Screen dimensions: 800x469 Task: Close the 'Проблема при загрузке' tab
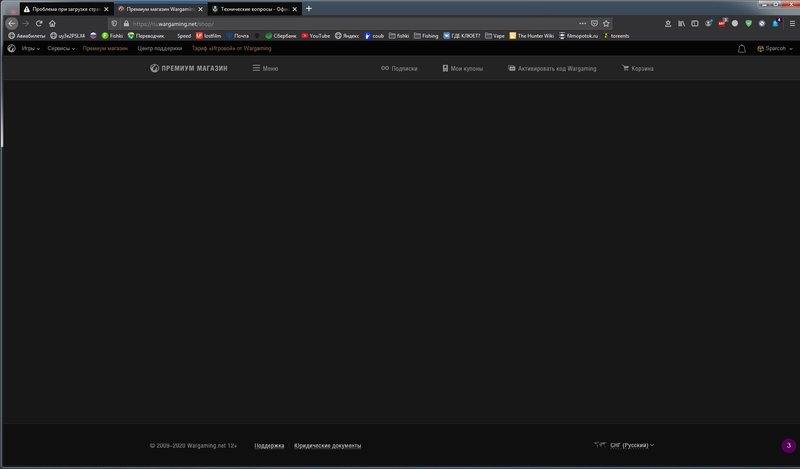106,9
